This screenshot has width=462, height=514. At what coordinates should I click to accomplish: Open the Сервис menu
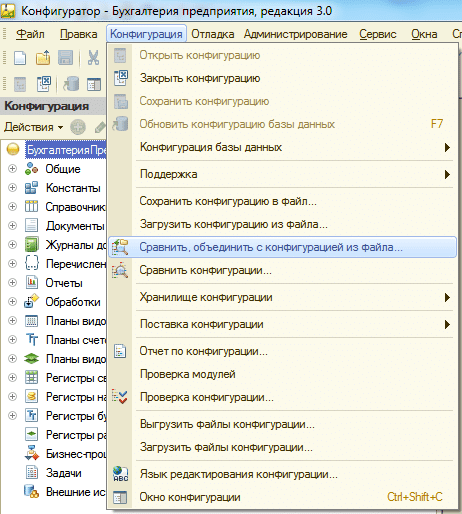coord(378,34)
